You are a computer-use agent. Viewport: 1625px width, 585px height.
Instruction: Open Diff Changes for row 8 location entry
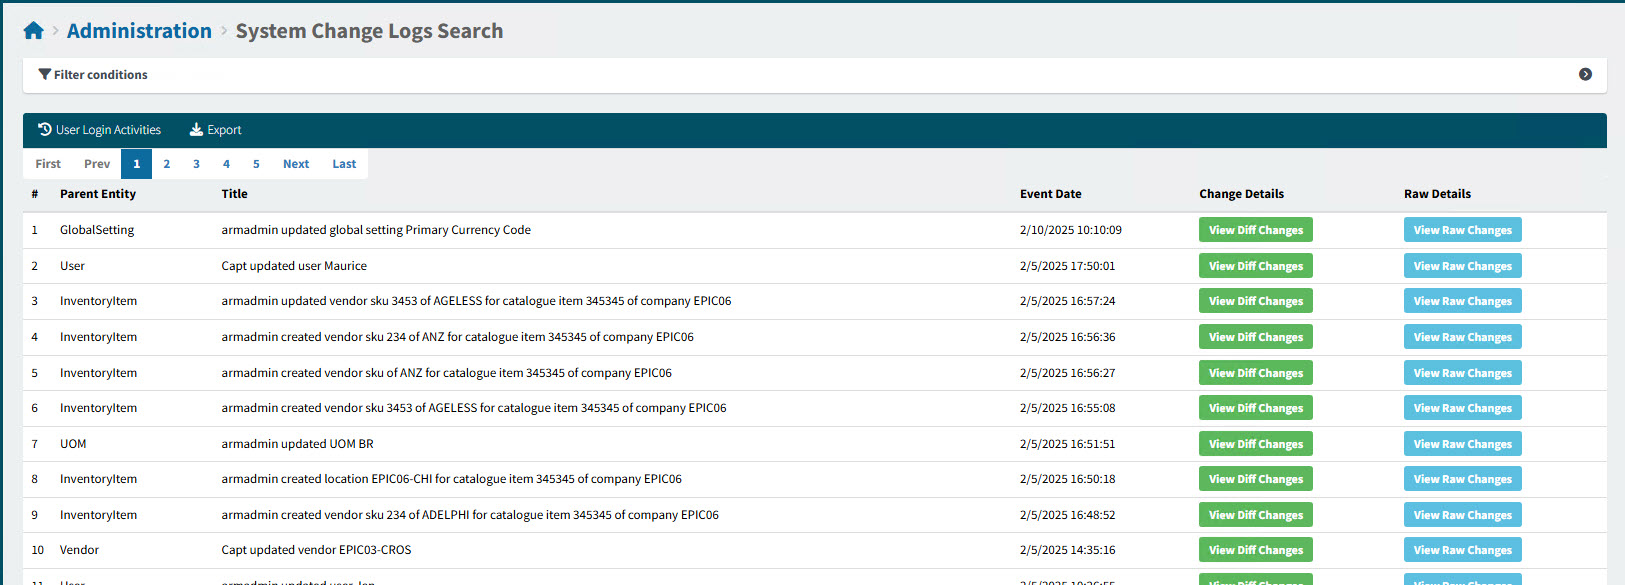[1255, 479]
